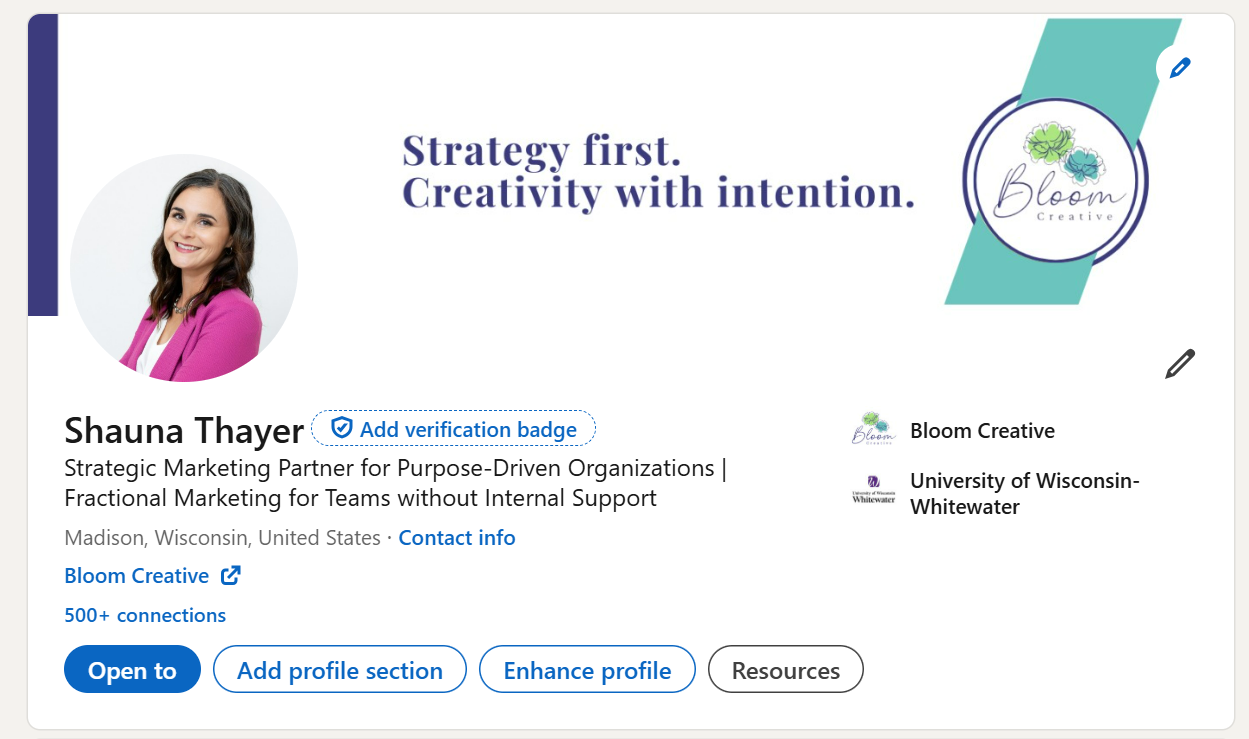Click Enhance profile
Viewport: 1249px width, 739px height.
click(587, 669)
